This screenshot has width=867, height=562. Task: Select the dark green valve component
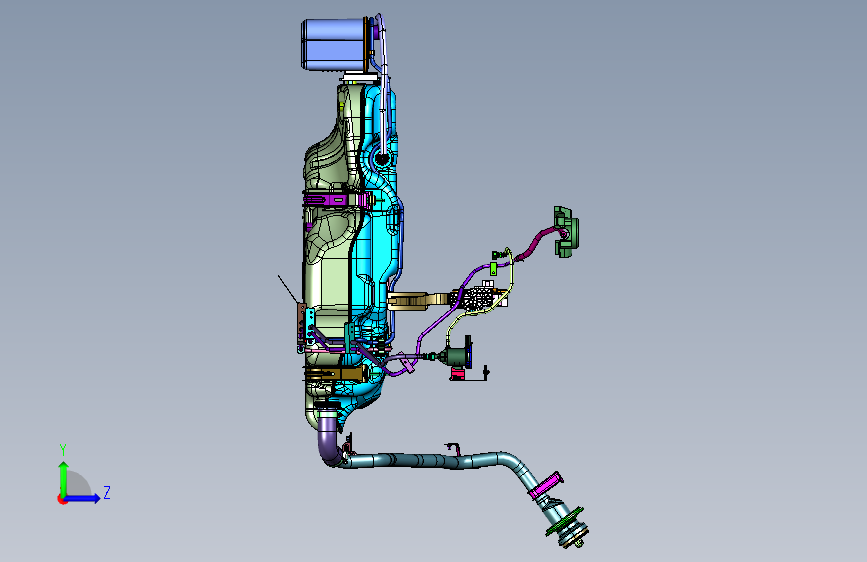coord(456,356)
